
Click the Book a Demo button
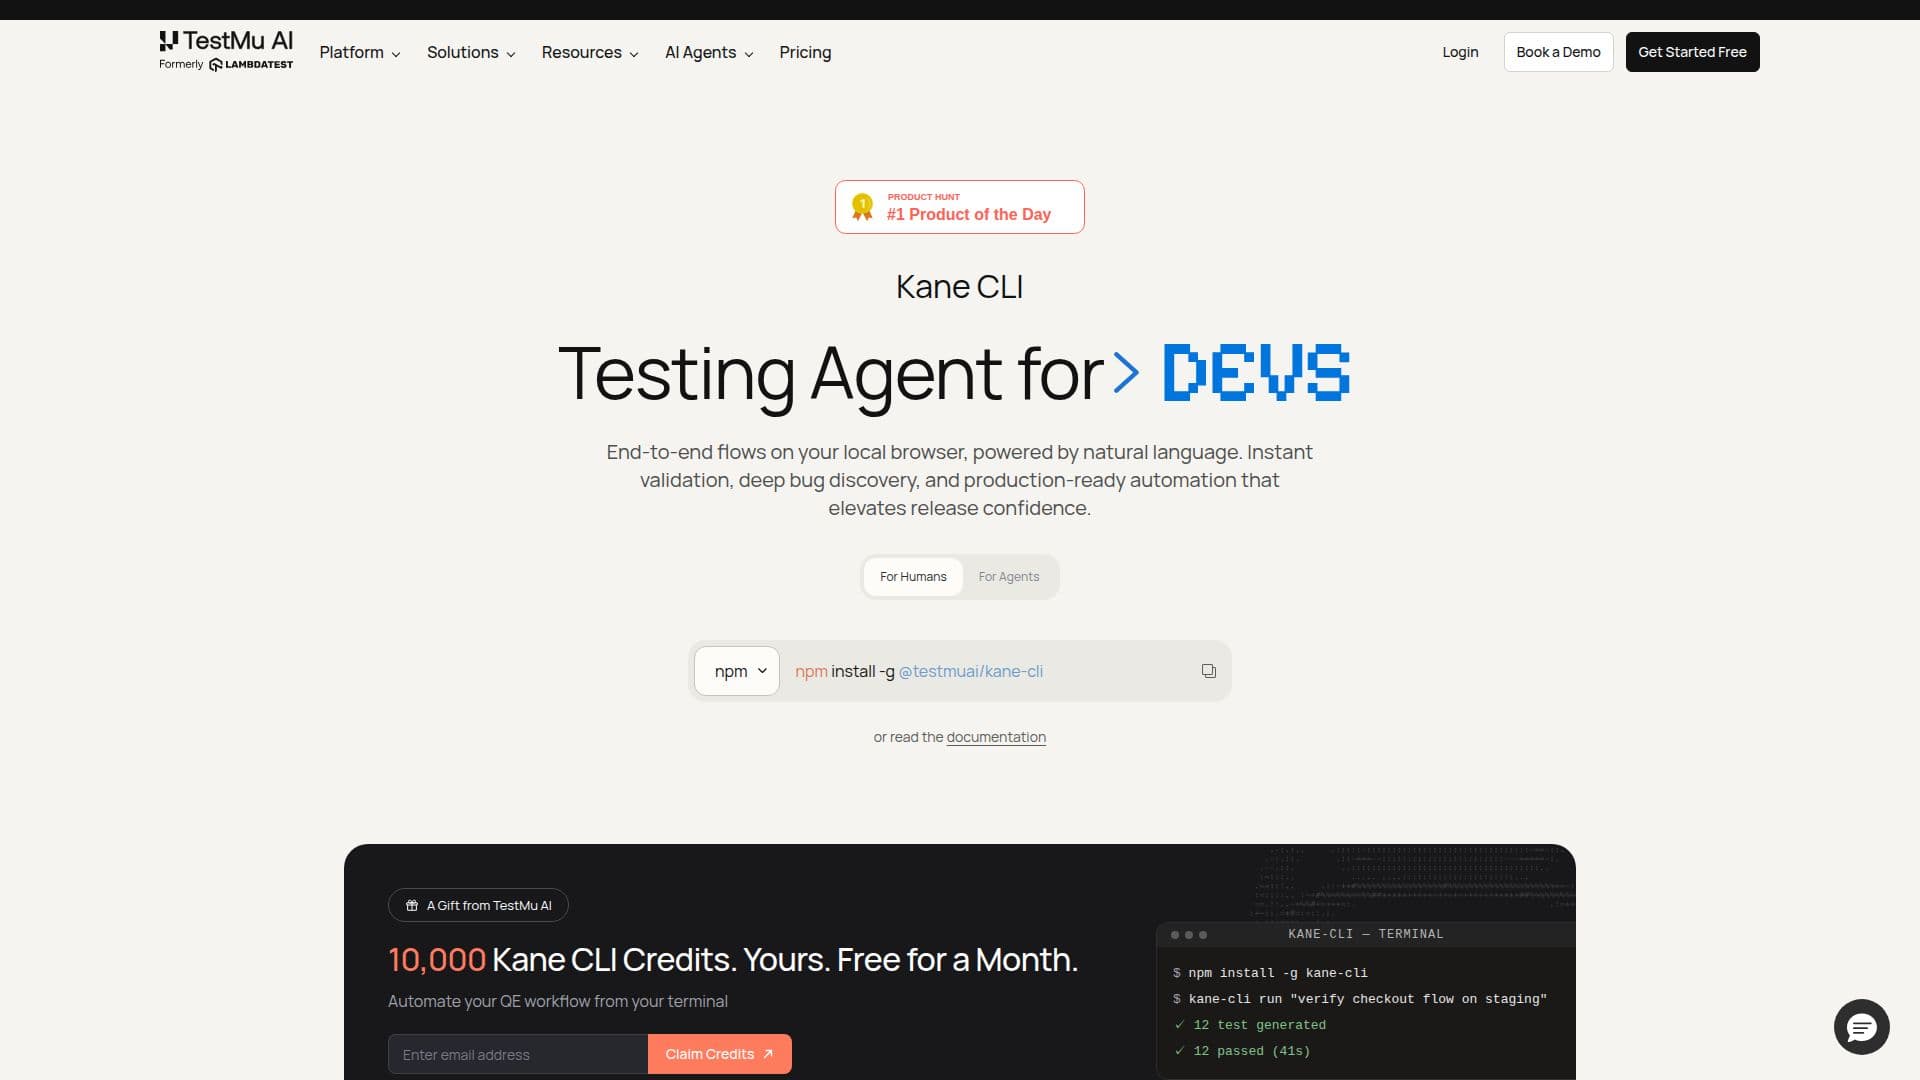(x=1558, y=52)
